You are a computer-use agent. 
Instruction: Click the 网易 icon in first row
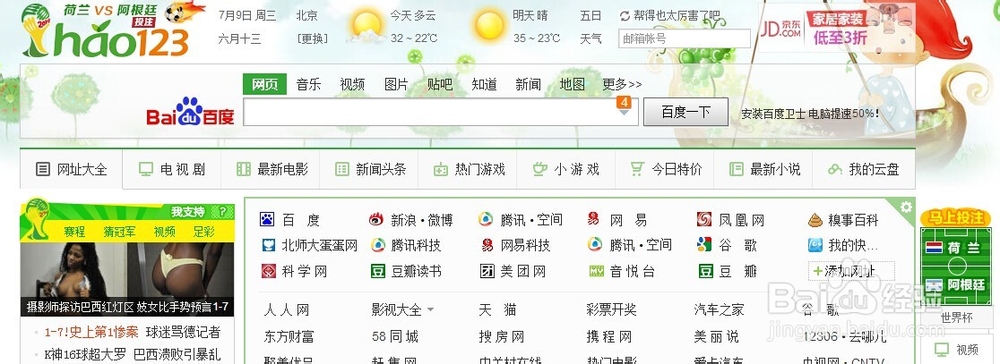(x=594, y=220)
